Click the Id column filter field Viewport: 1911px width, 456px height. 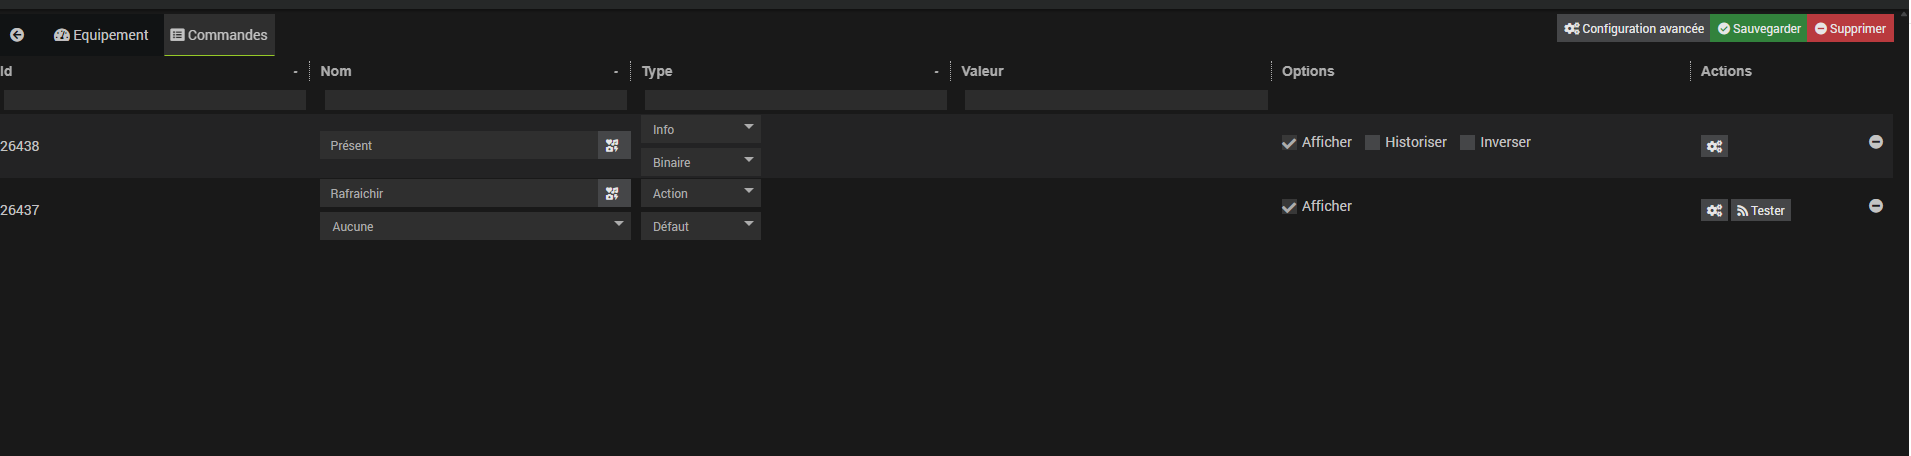[x=155, y=100]
